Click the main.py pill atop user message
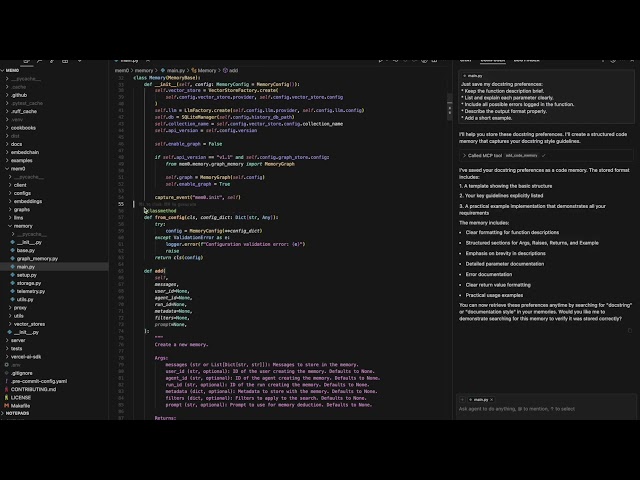Screen dimensions: 640x480 coord(472,76)
